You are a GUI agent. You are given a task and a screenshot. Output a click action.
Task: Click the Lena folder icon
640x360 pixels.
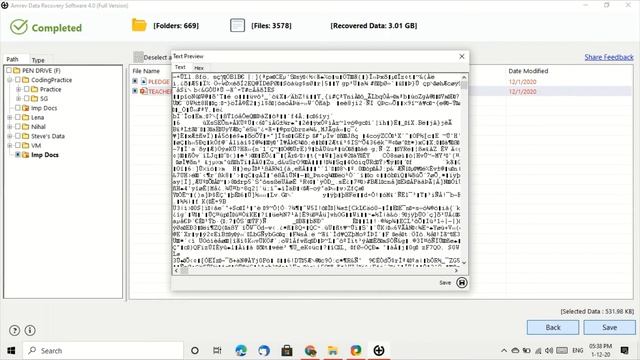click(26, 117)
